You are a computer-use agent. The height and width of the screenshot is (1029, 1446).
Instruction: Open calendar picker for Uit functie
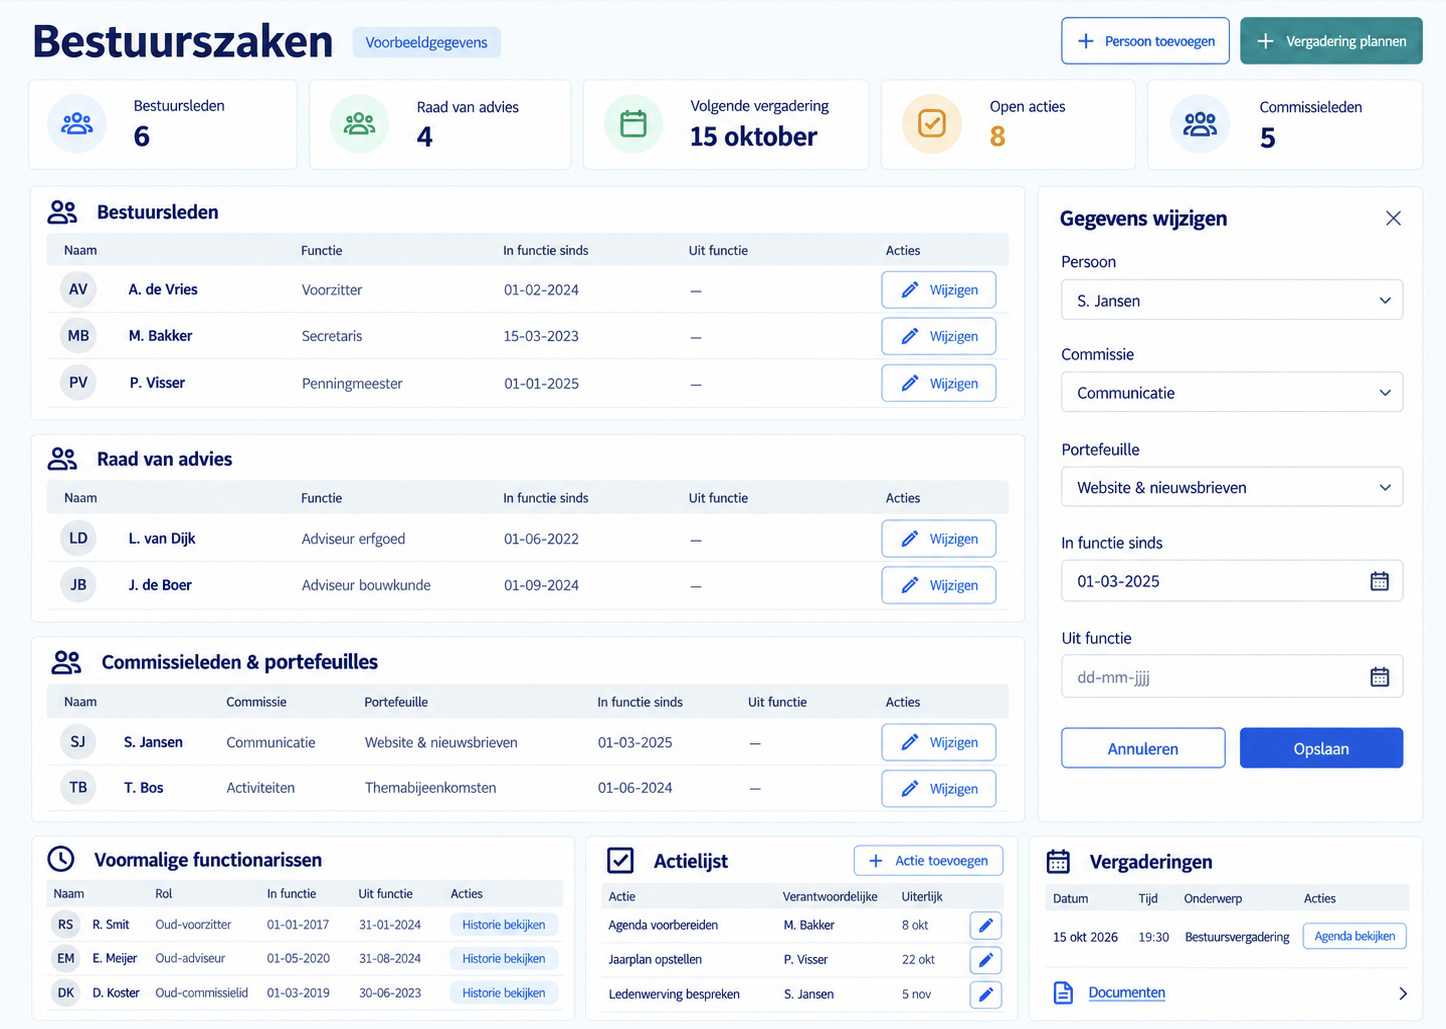(1379, 677)
